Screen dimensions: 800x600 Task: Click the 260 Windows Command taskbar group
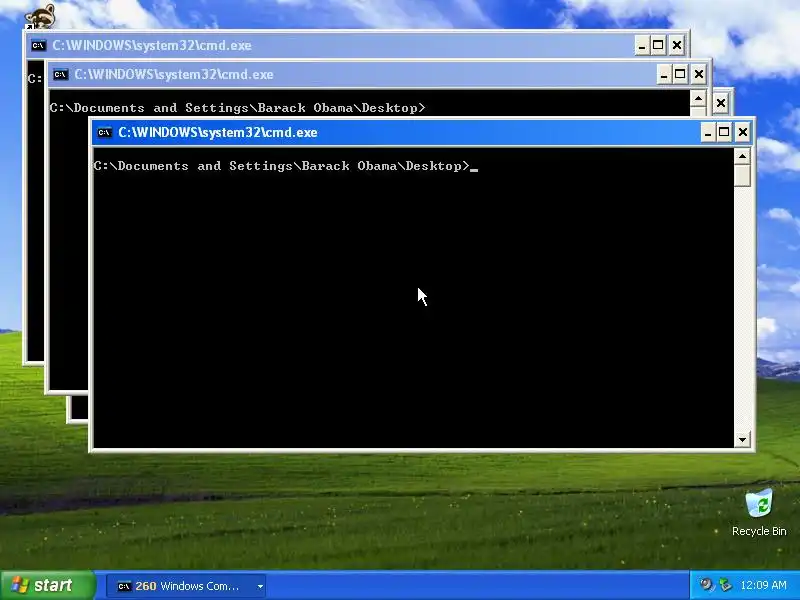tap(186, 586)
